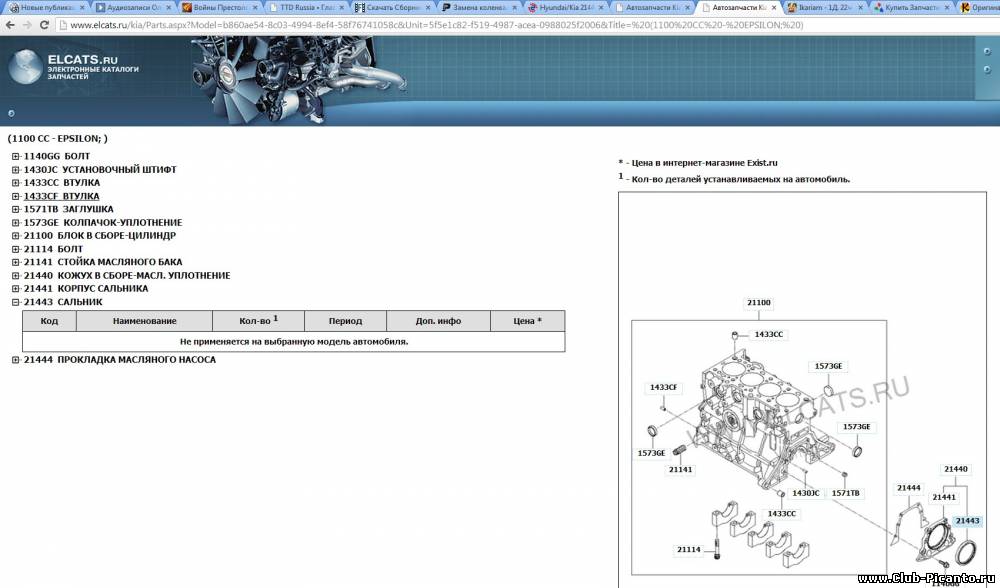Collapse the 21443 САЛЬНИК node
The width and height of the screenshot is (1000, 588).
pyautogui.click(x=15, y=302)
